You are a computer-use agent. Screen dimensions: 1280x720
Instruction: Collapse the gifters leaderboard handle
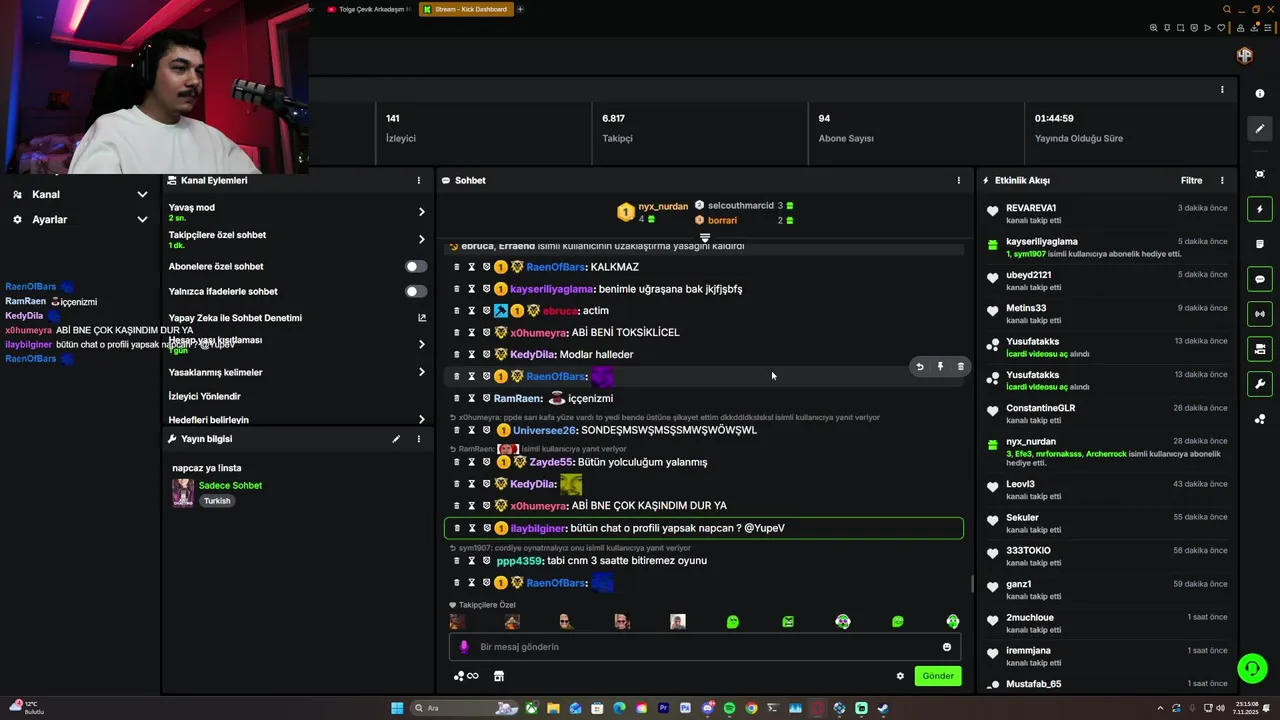click(x=705, y=238)
